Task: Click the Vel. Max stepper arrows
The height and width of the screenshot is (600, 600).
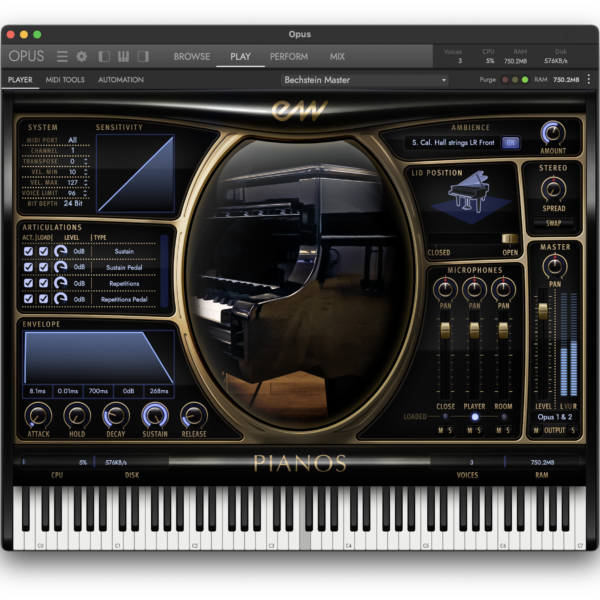Action: pos(85,183)
